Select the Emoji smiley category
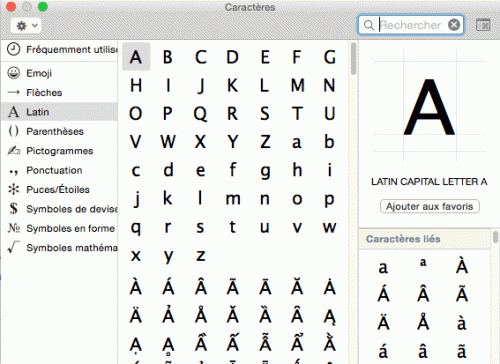The width and height of the screenshot is (500, 364). pos(14,73)
